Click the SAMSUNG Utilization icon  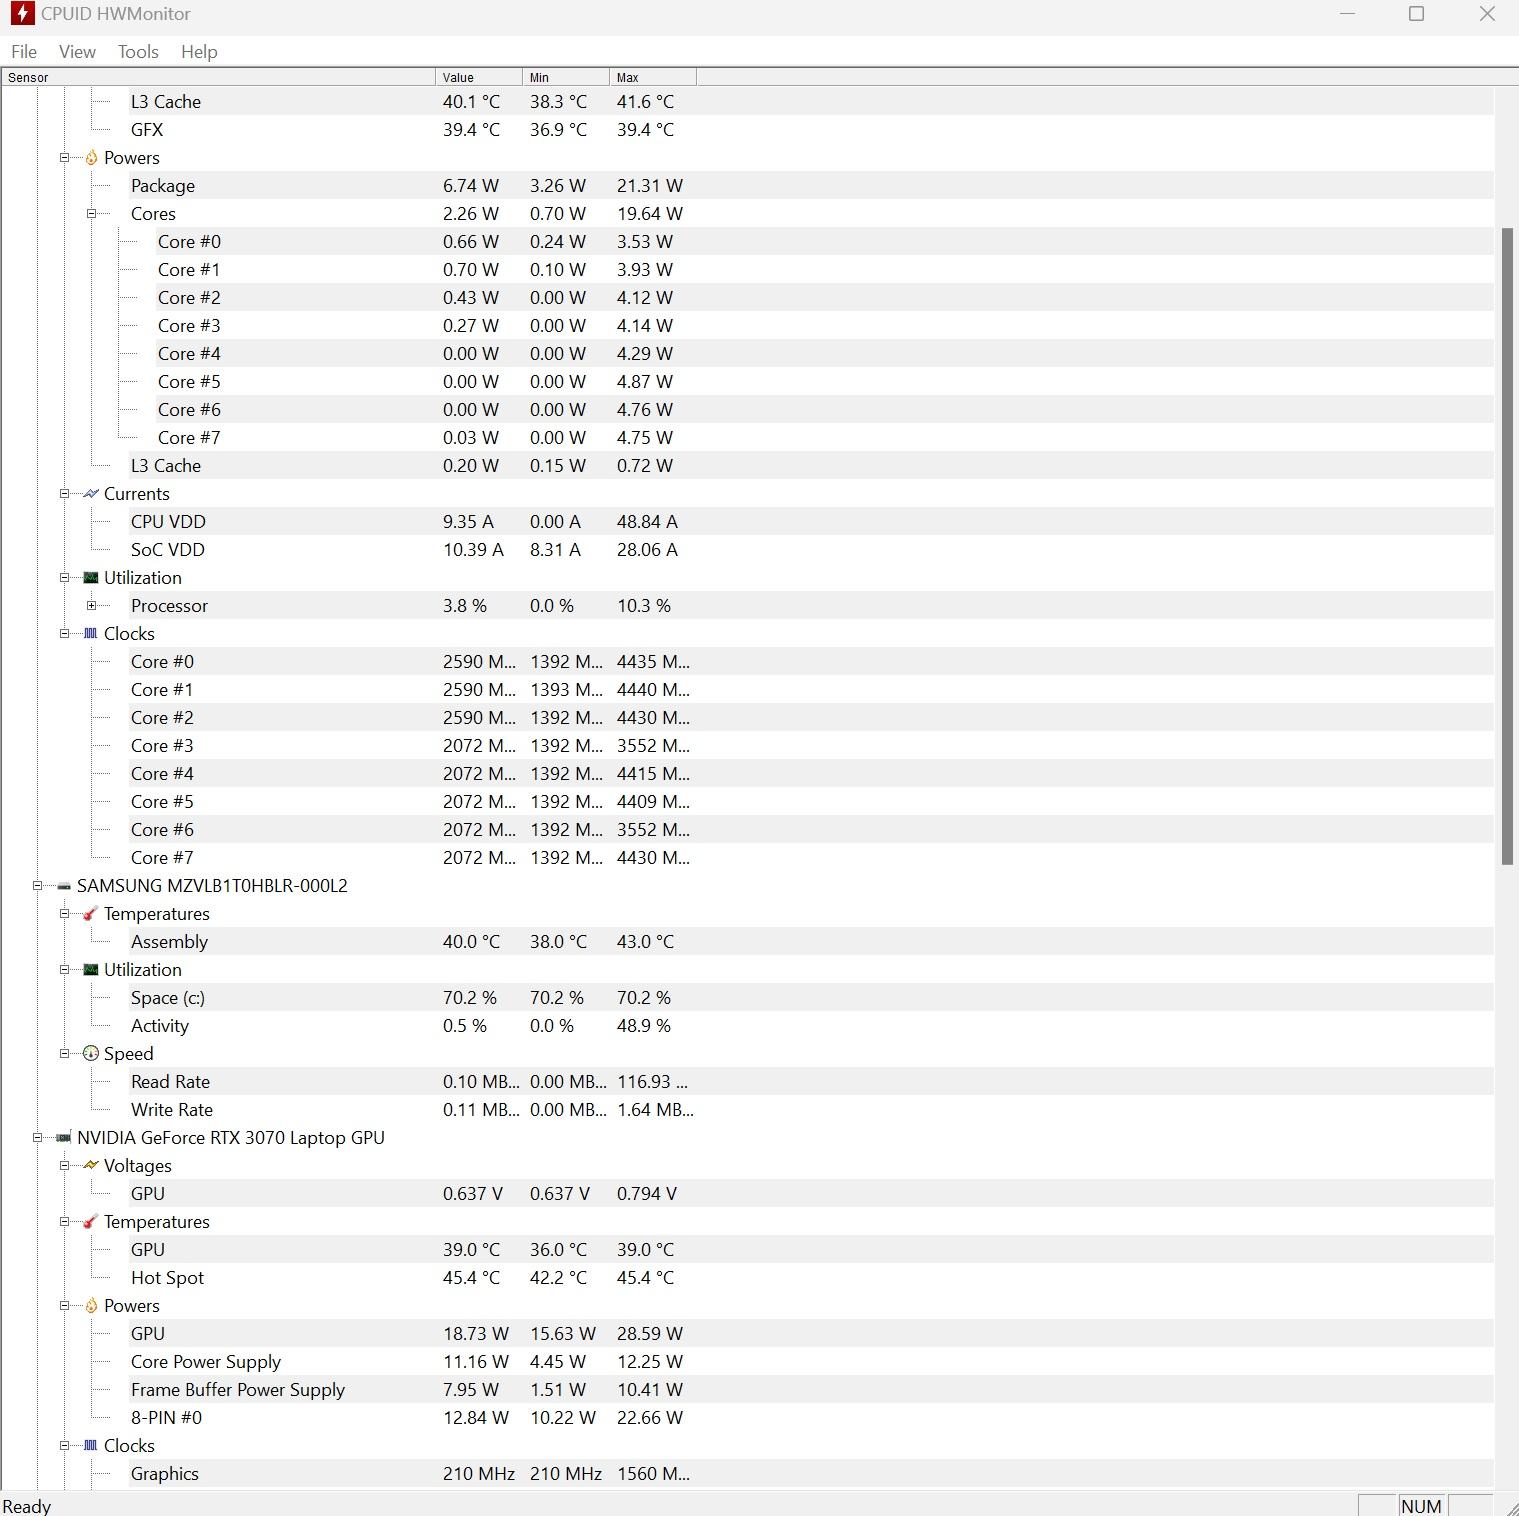tap(91, 970)
